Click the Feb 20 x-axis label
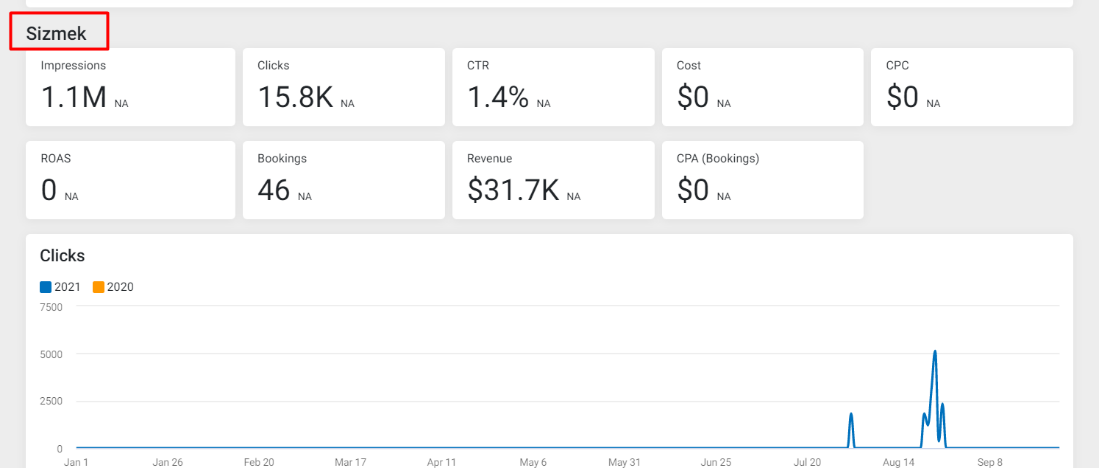This screenshot has height=468, width=1099. point(259,462)
